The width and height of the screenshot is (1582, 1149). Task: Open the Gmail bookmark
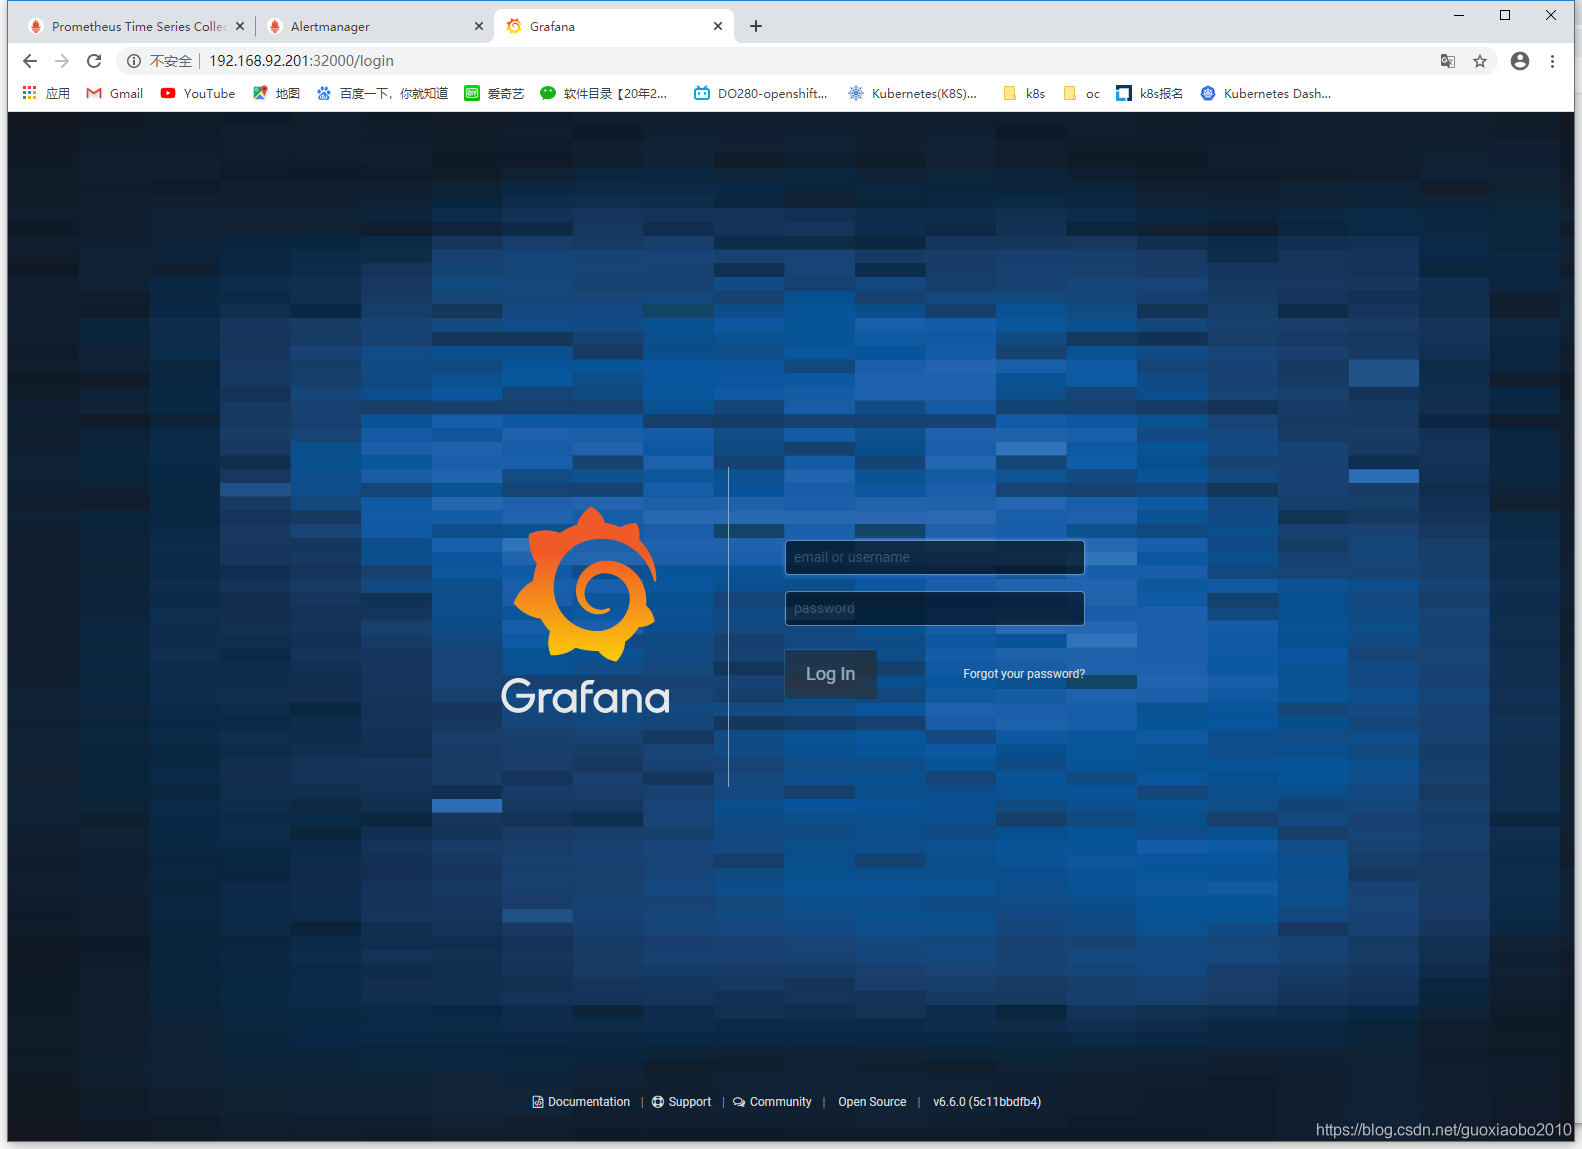[x=115, y=93]
